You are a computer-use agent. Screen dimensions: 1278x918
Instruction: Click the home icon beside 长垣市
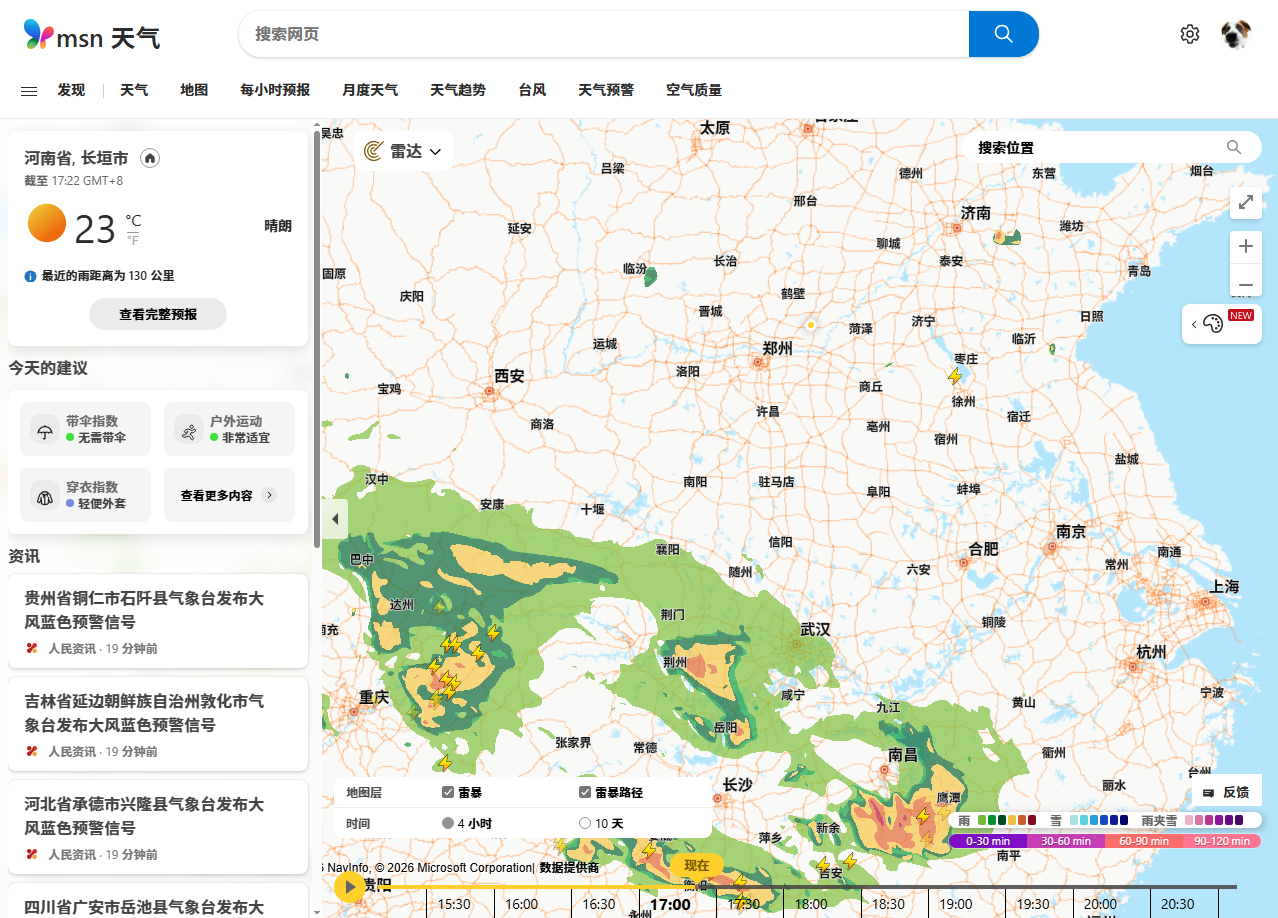tap(150, 158)
